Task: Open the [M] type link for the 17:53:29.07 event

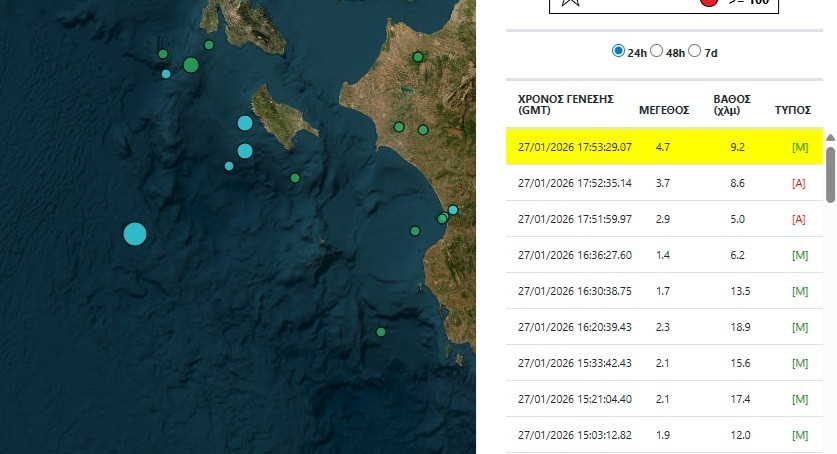Action: 800,147
